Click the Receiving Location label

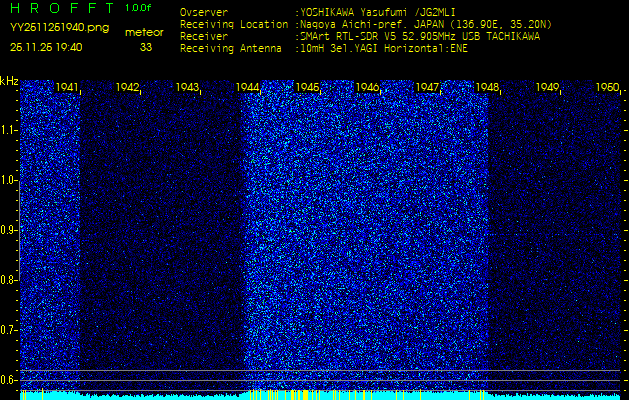(x=234, y=24)
